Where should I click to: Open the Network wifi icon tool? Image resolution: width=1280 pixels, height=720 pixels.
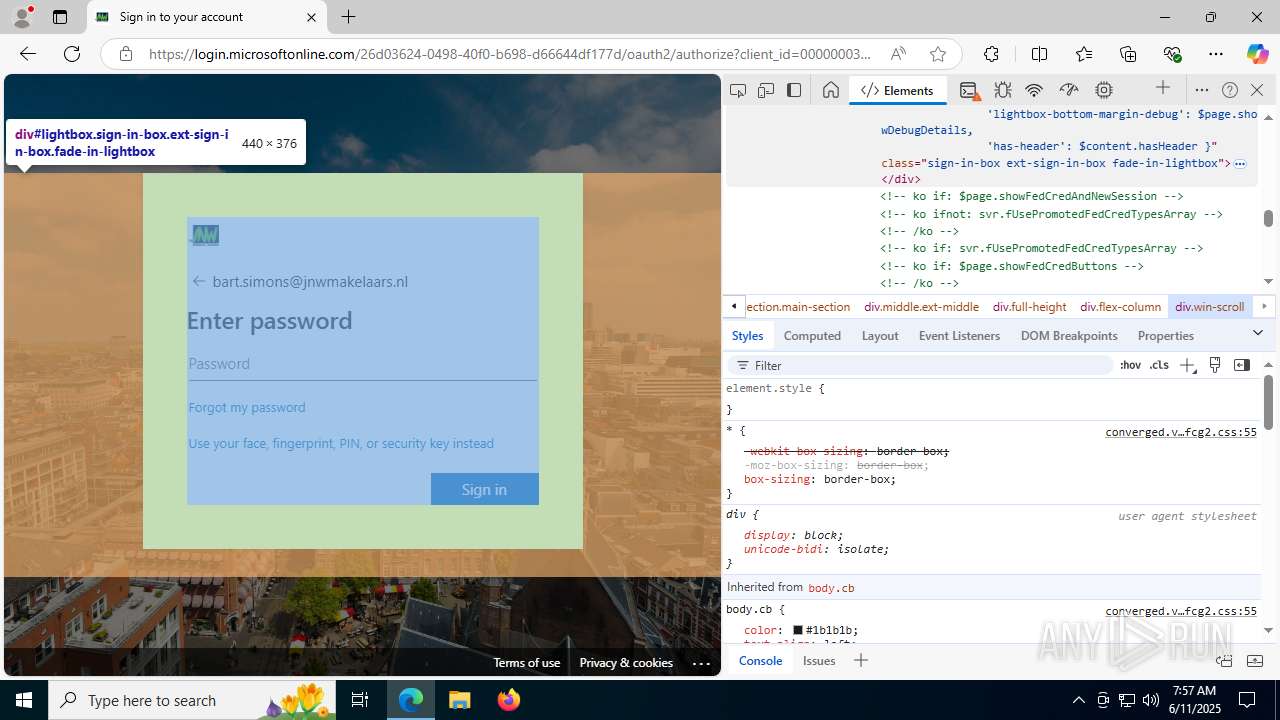pyautogui.click(x=1034, y=90)
